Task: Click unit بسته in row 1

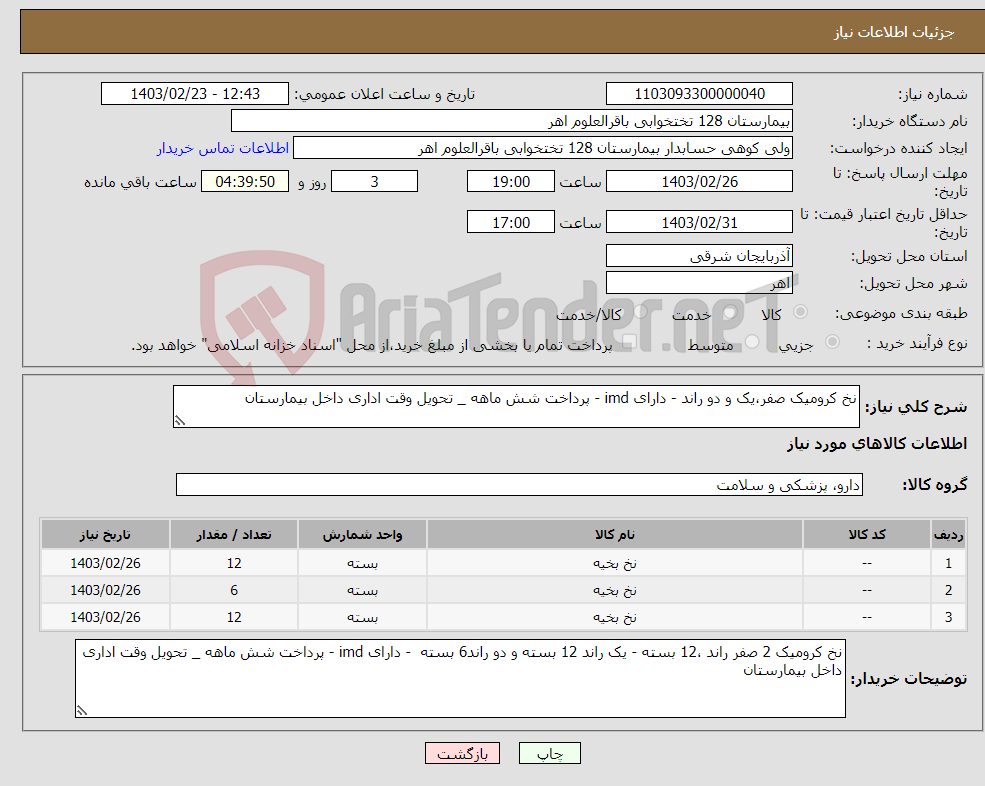Action: pos(362,564)
